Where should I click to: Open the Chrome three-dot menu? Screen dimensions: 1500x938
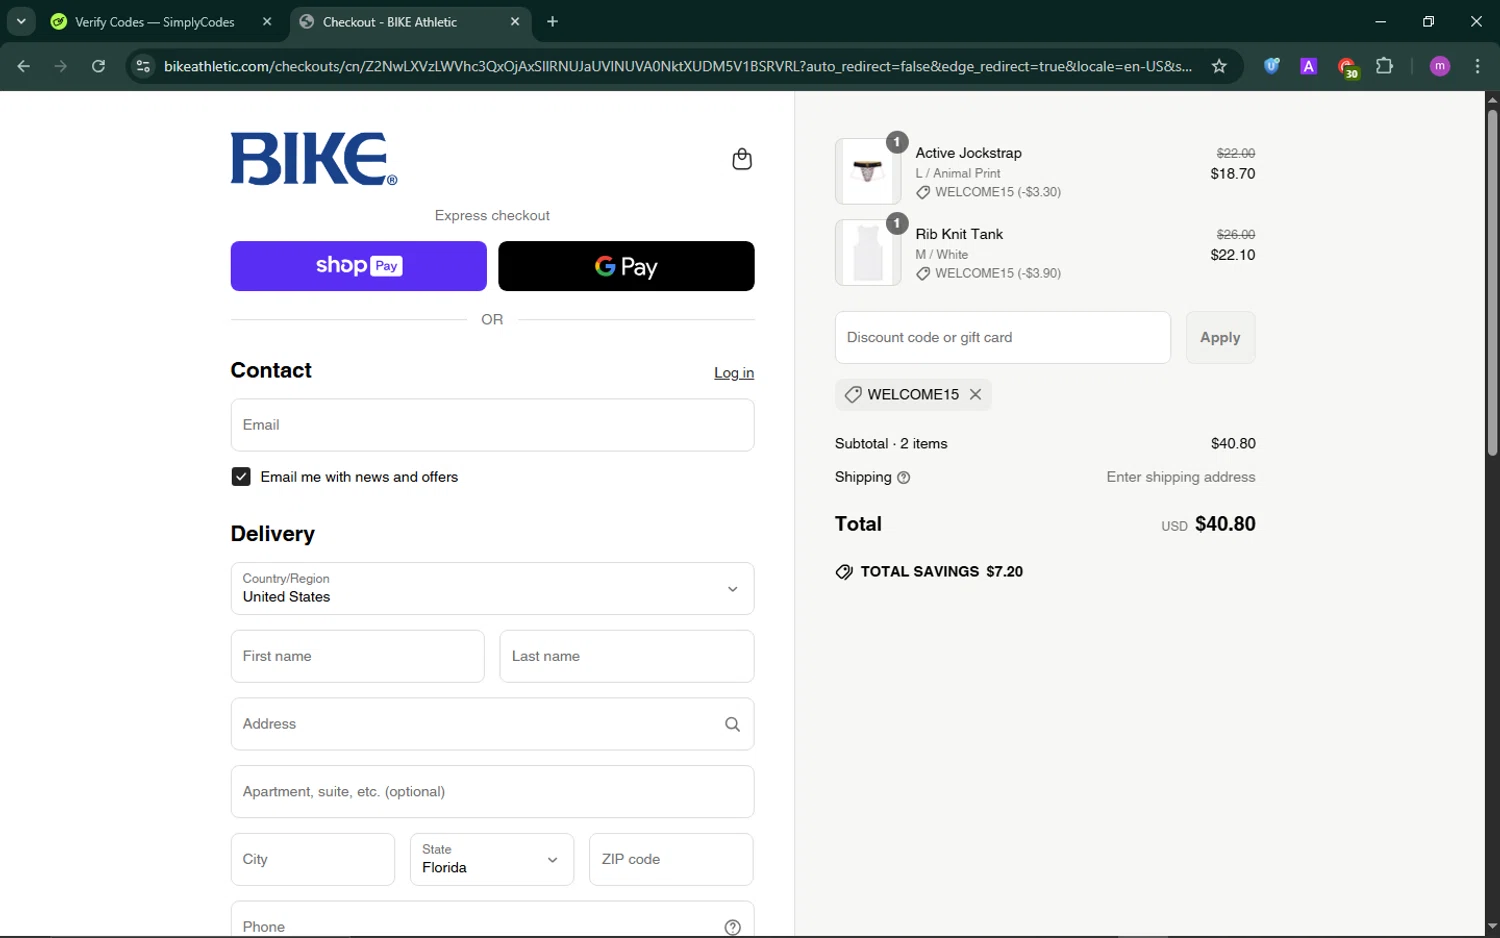1477,66
